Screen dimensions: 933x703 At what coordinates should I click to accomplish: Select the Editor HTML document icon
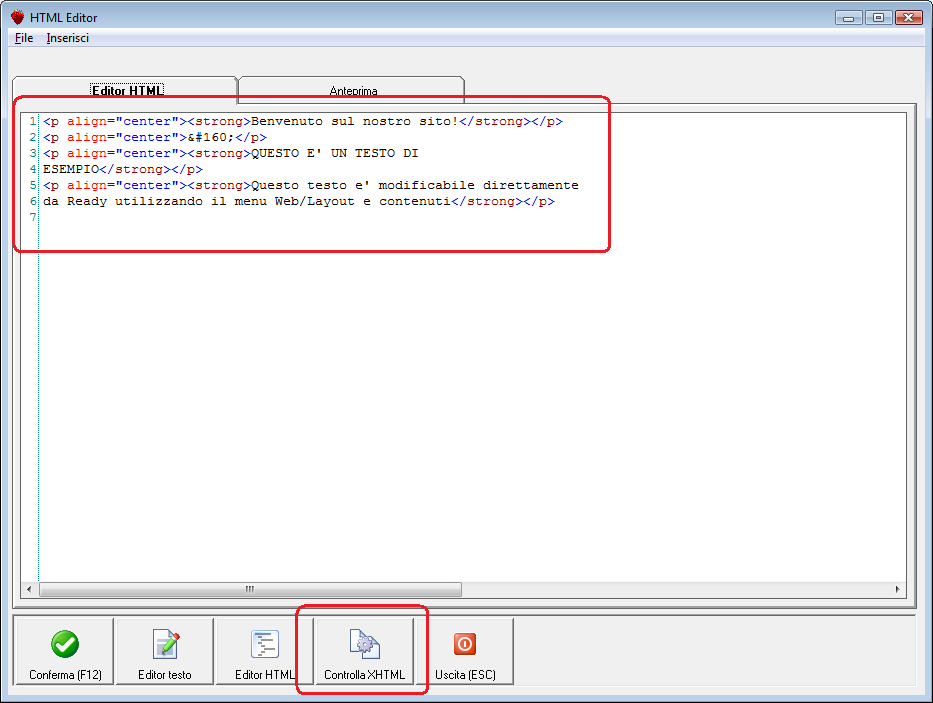coord(265,644)
